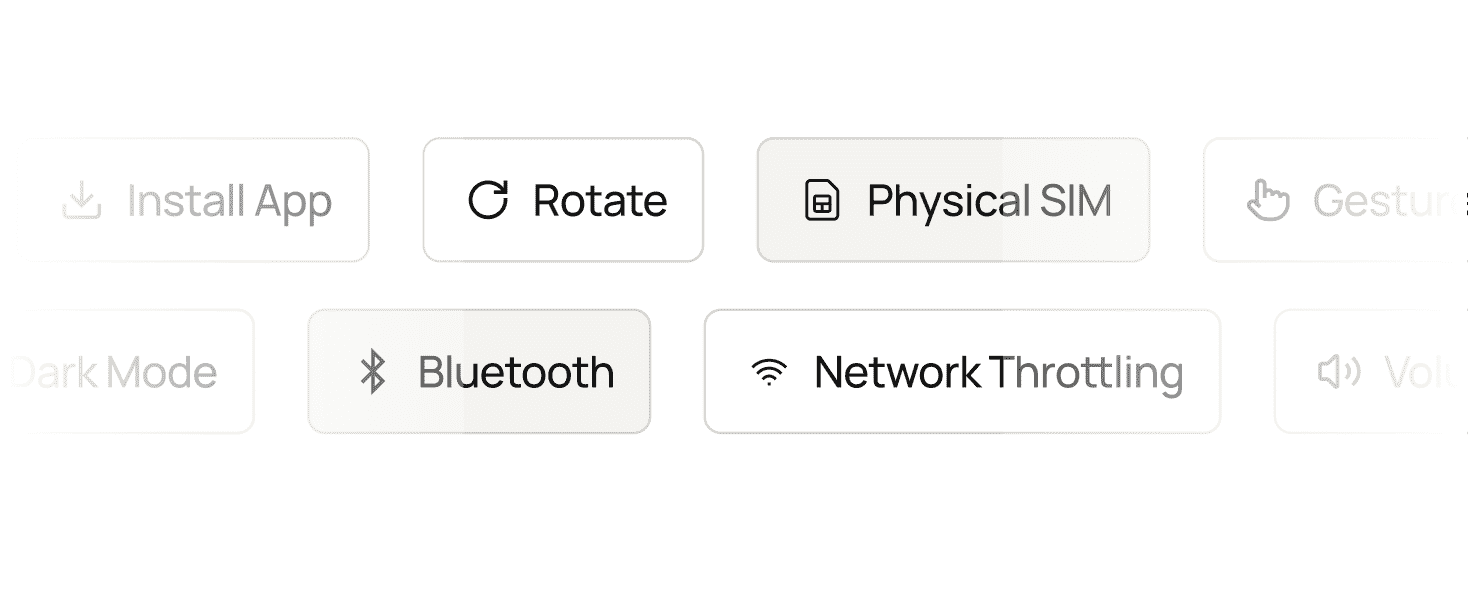Screen dimensions: 1468x600
Task: Enable the Physical SIM option
Action: (x=952, y=200)
